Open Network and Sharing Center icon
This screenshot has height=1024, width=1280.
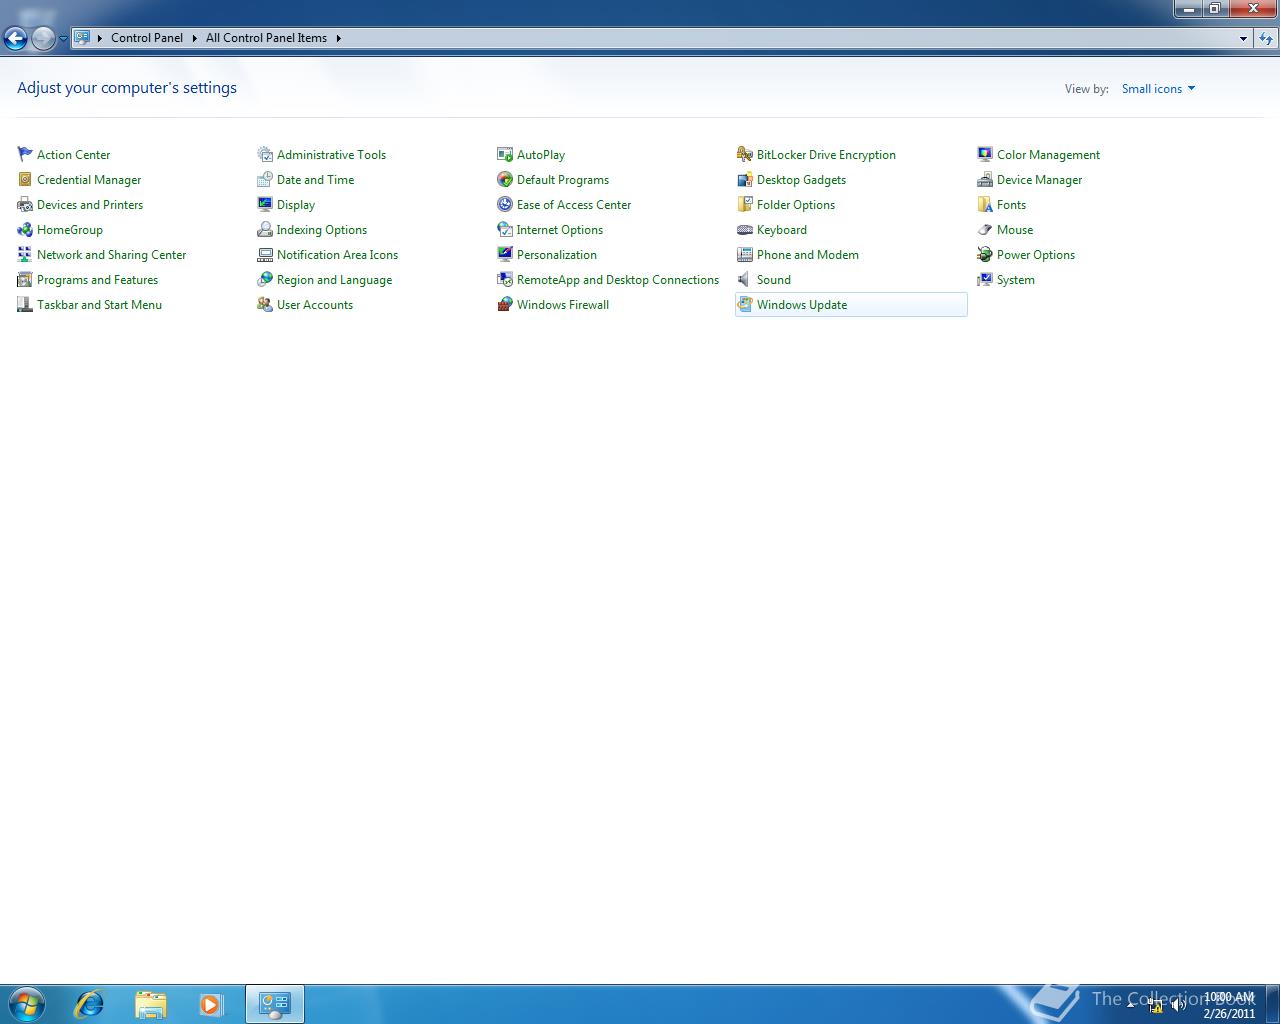pos(25,254)
